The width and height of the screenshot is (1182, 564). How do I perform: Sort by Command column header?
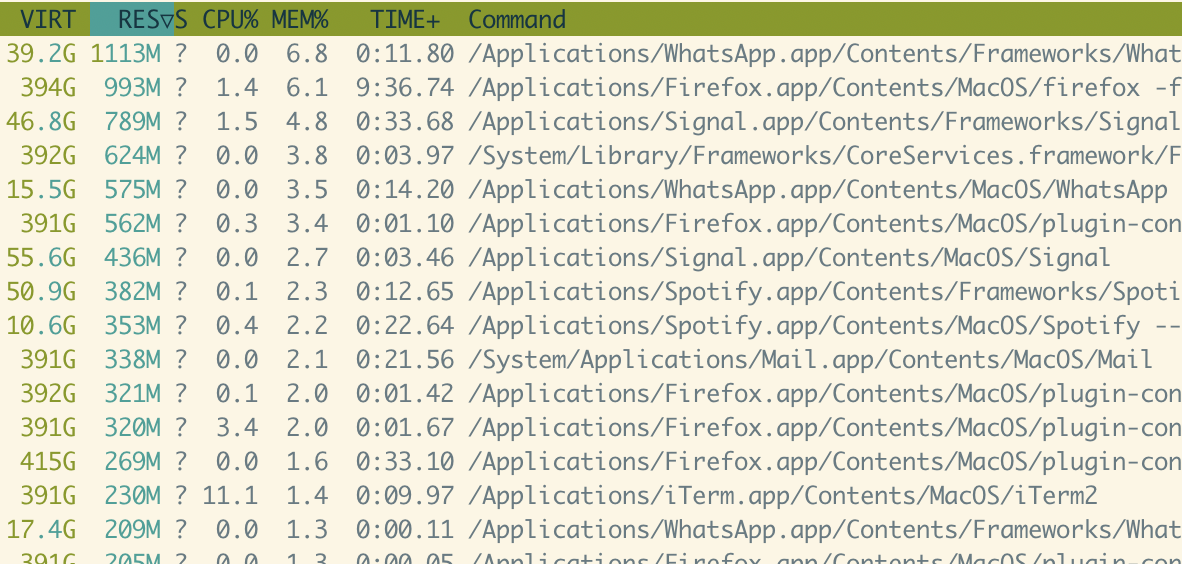(x=517, y=19)
